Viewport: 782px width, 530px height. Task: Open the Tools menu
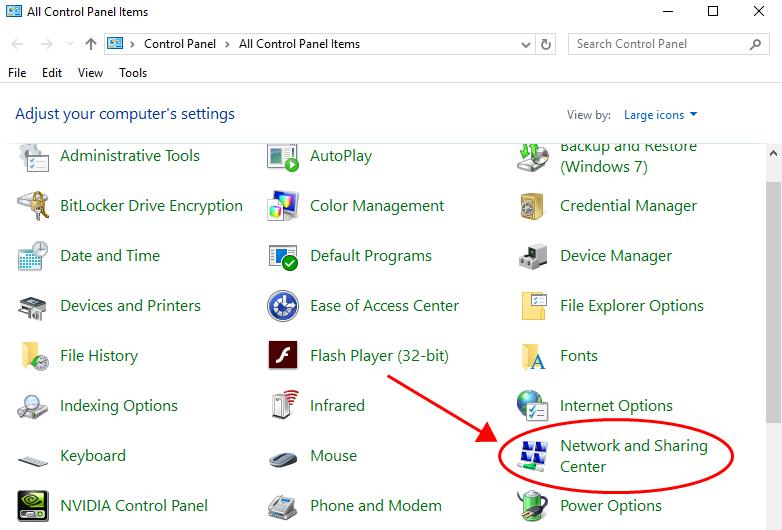coord(133,73)
